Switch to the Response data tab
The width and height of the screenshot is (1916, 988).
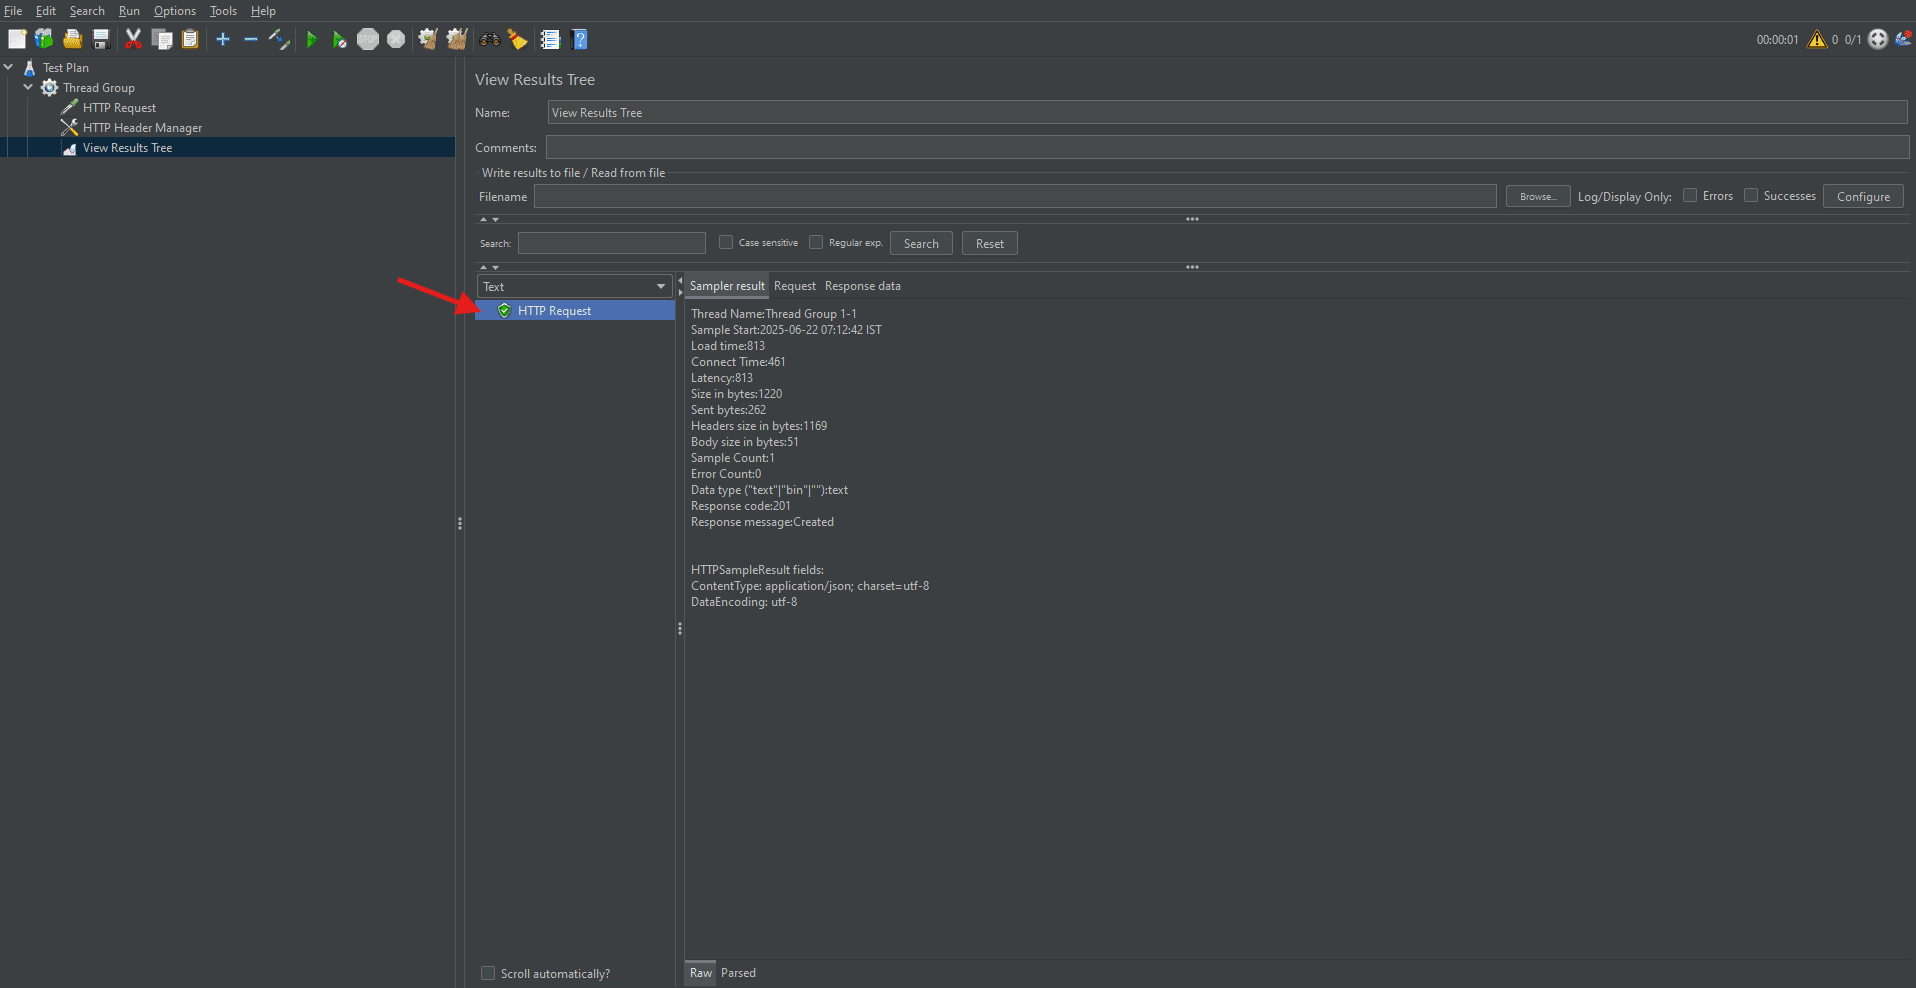tap(862, 286)
